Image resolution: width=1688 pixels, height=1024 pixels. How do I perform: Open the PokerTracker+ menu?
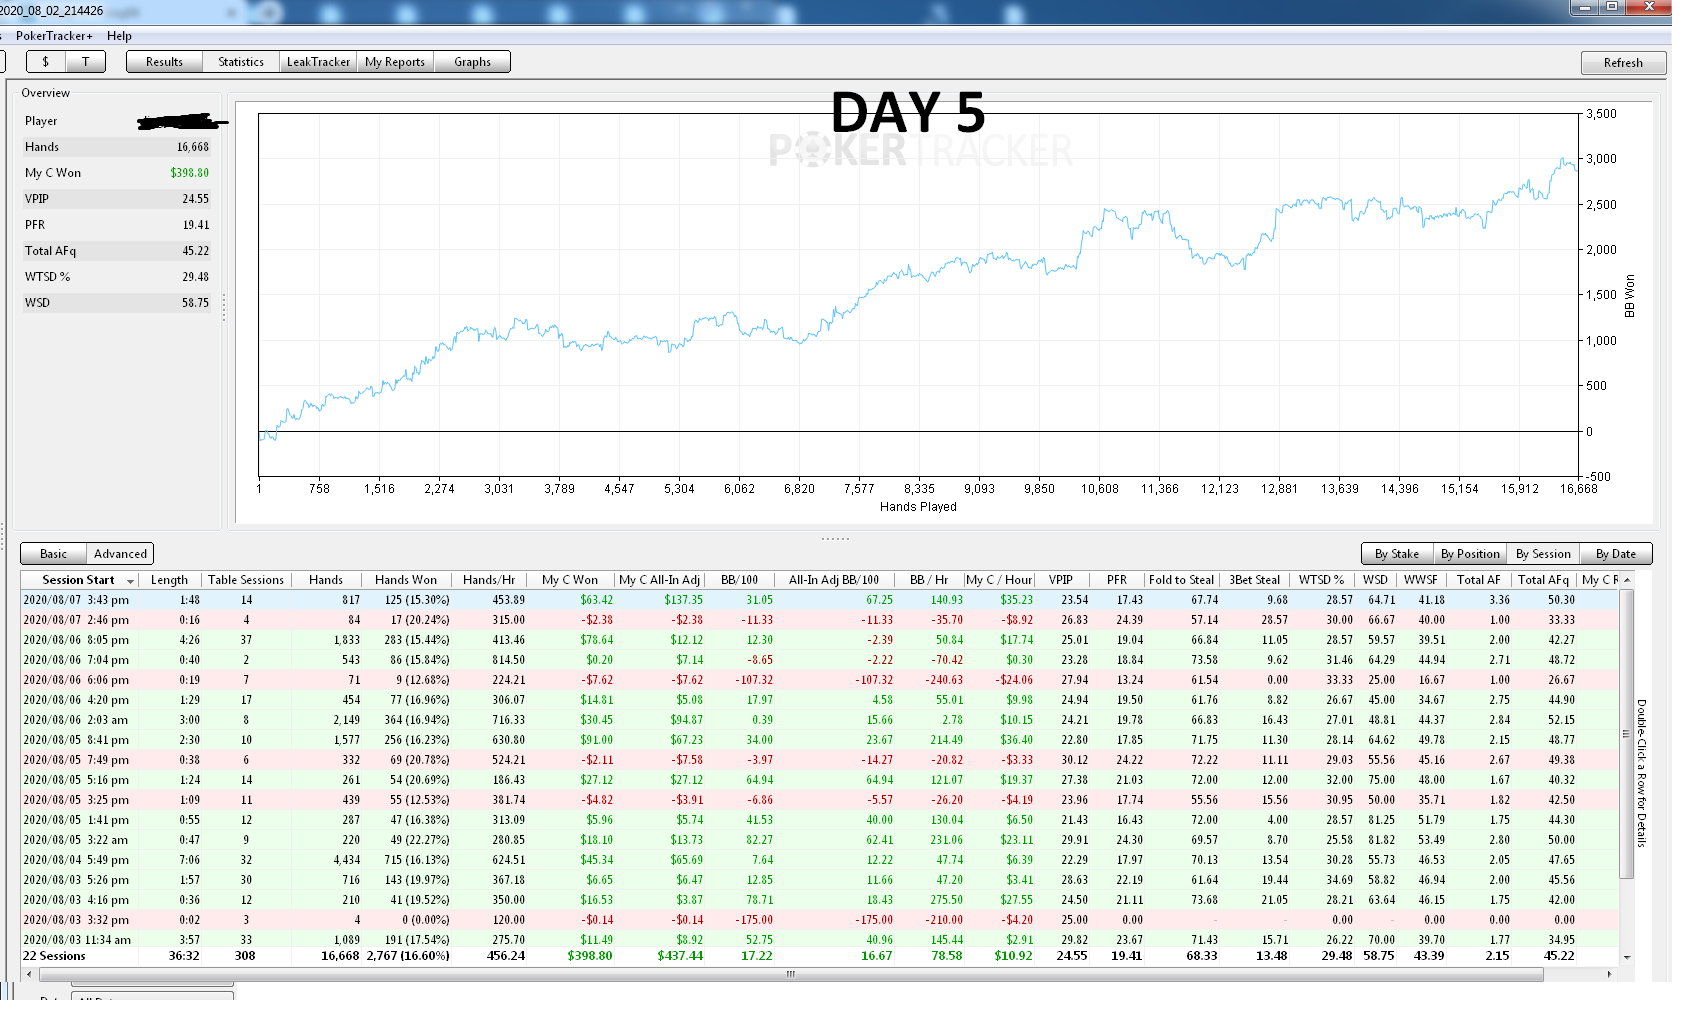(54, 36)
